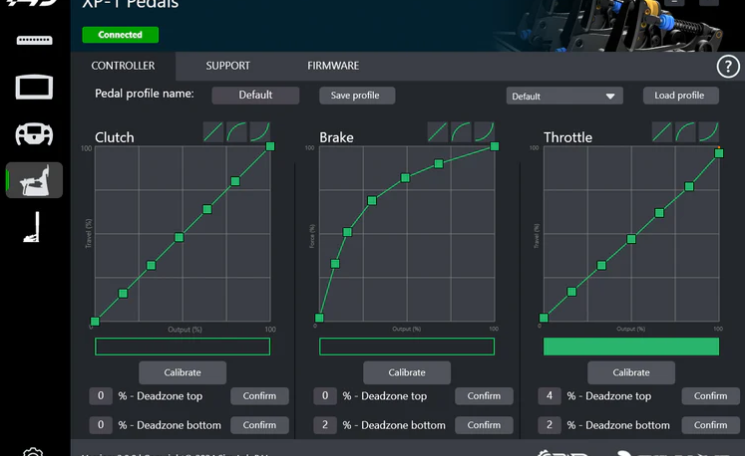Calibrate the Brake pedal

(406, 372)
